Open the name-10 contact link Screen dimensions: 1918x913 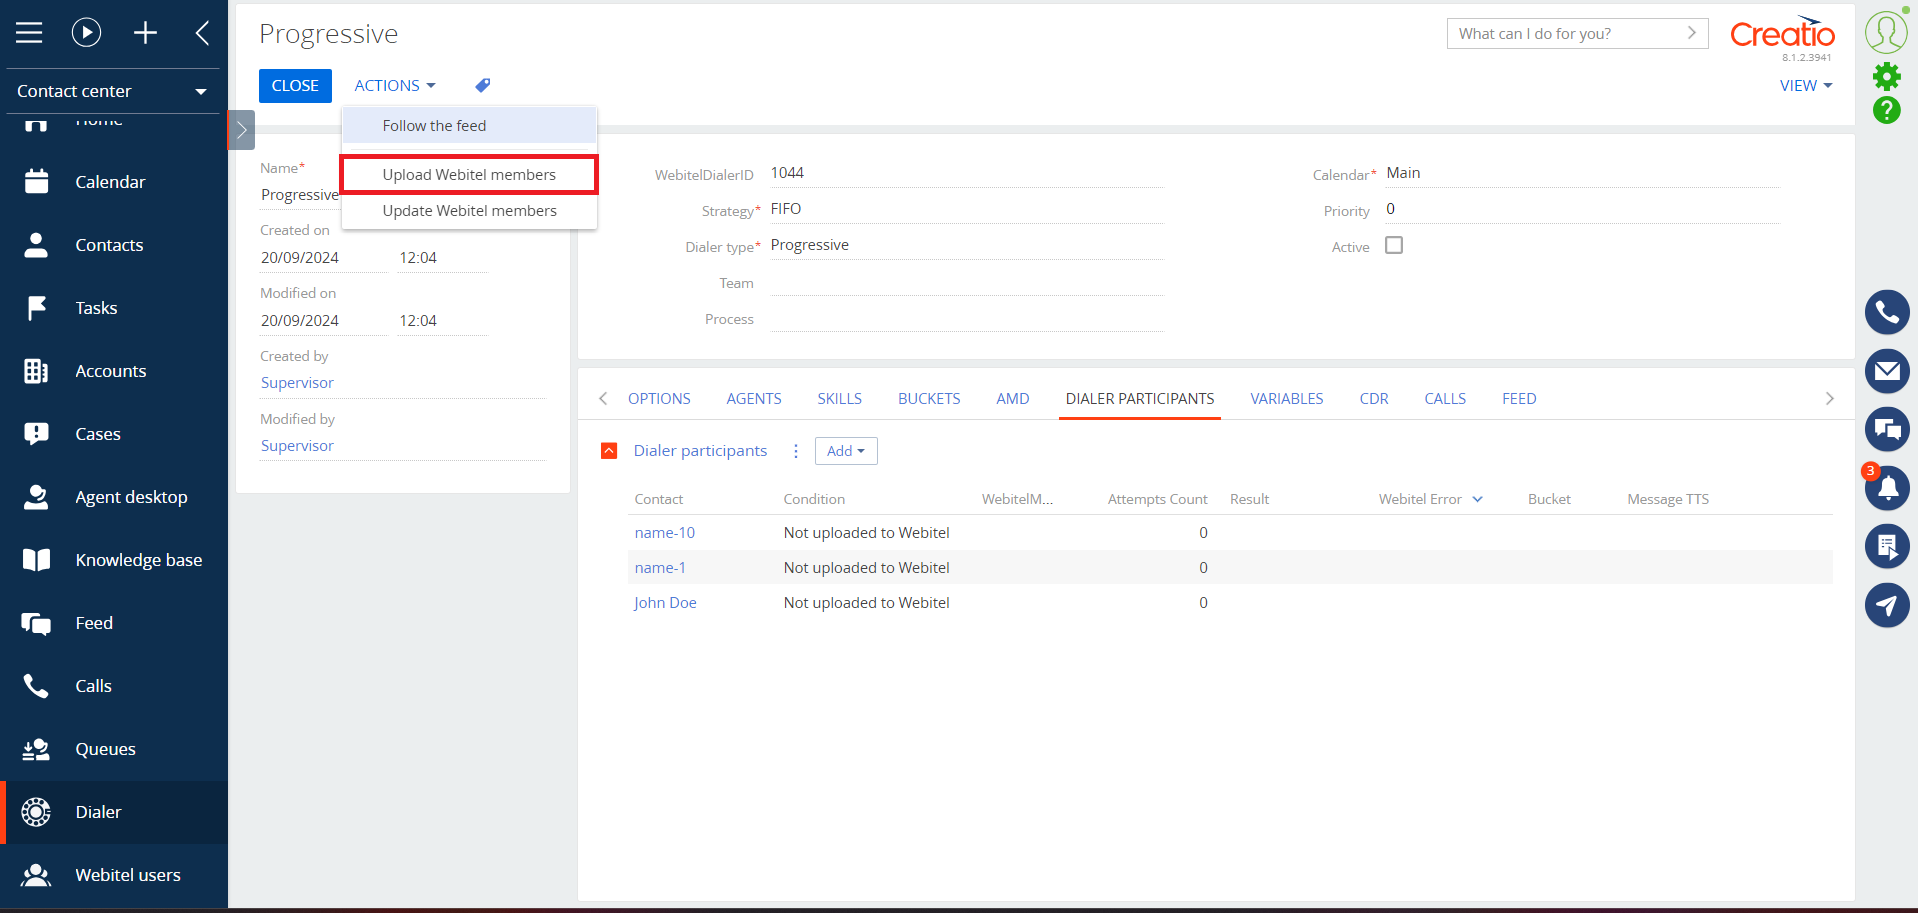click(665, 533)
